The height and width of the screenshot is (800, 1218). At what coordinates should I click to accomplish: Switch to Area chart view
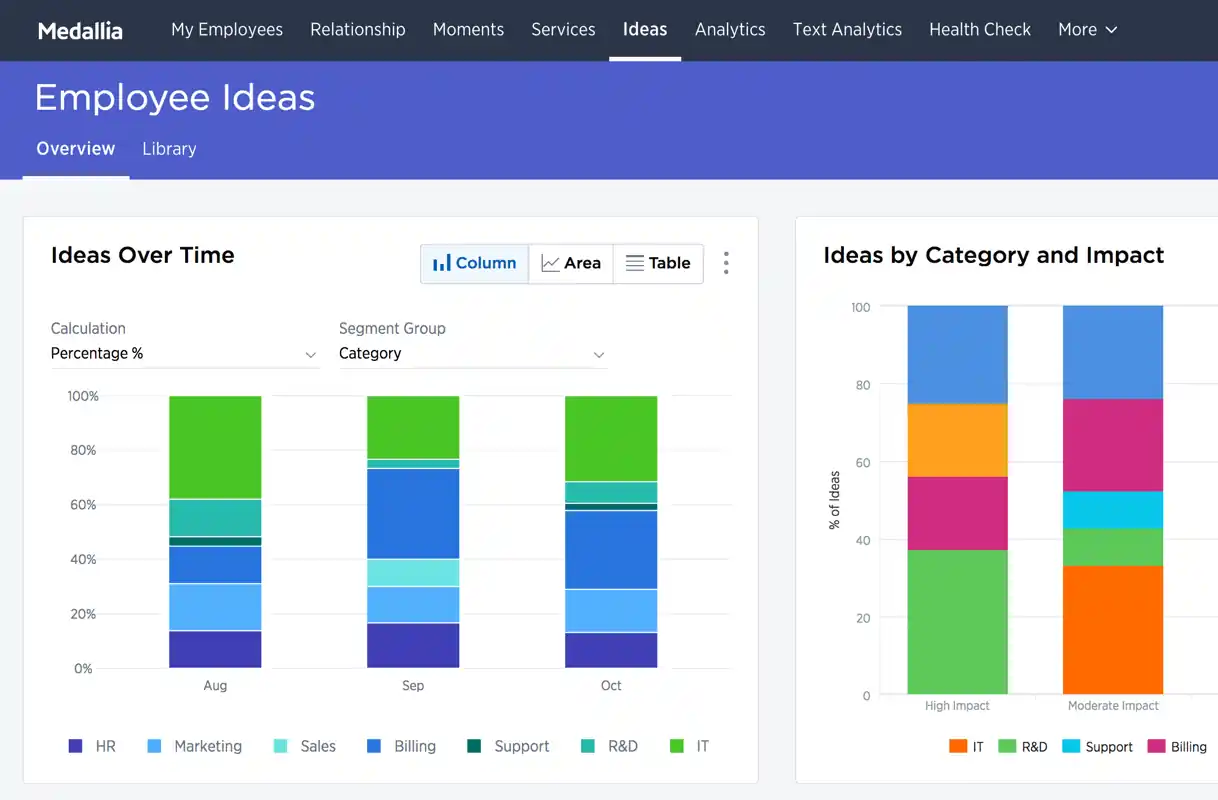pos(570,263)
